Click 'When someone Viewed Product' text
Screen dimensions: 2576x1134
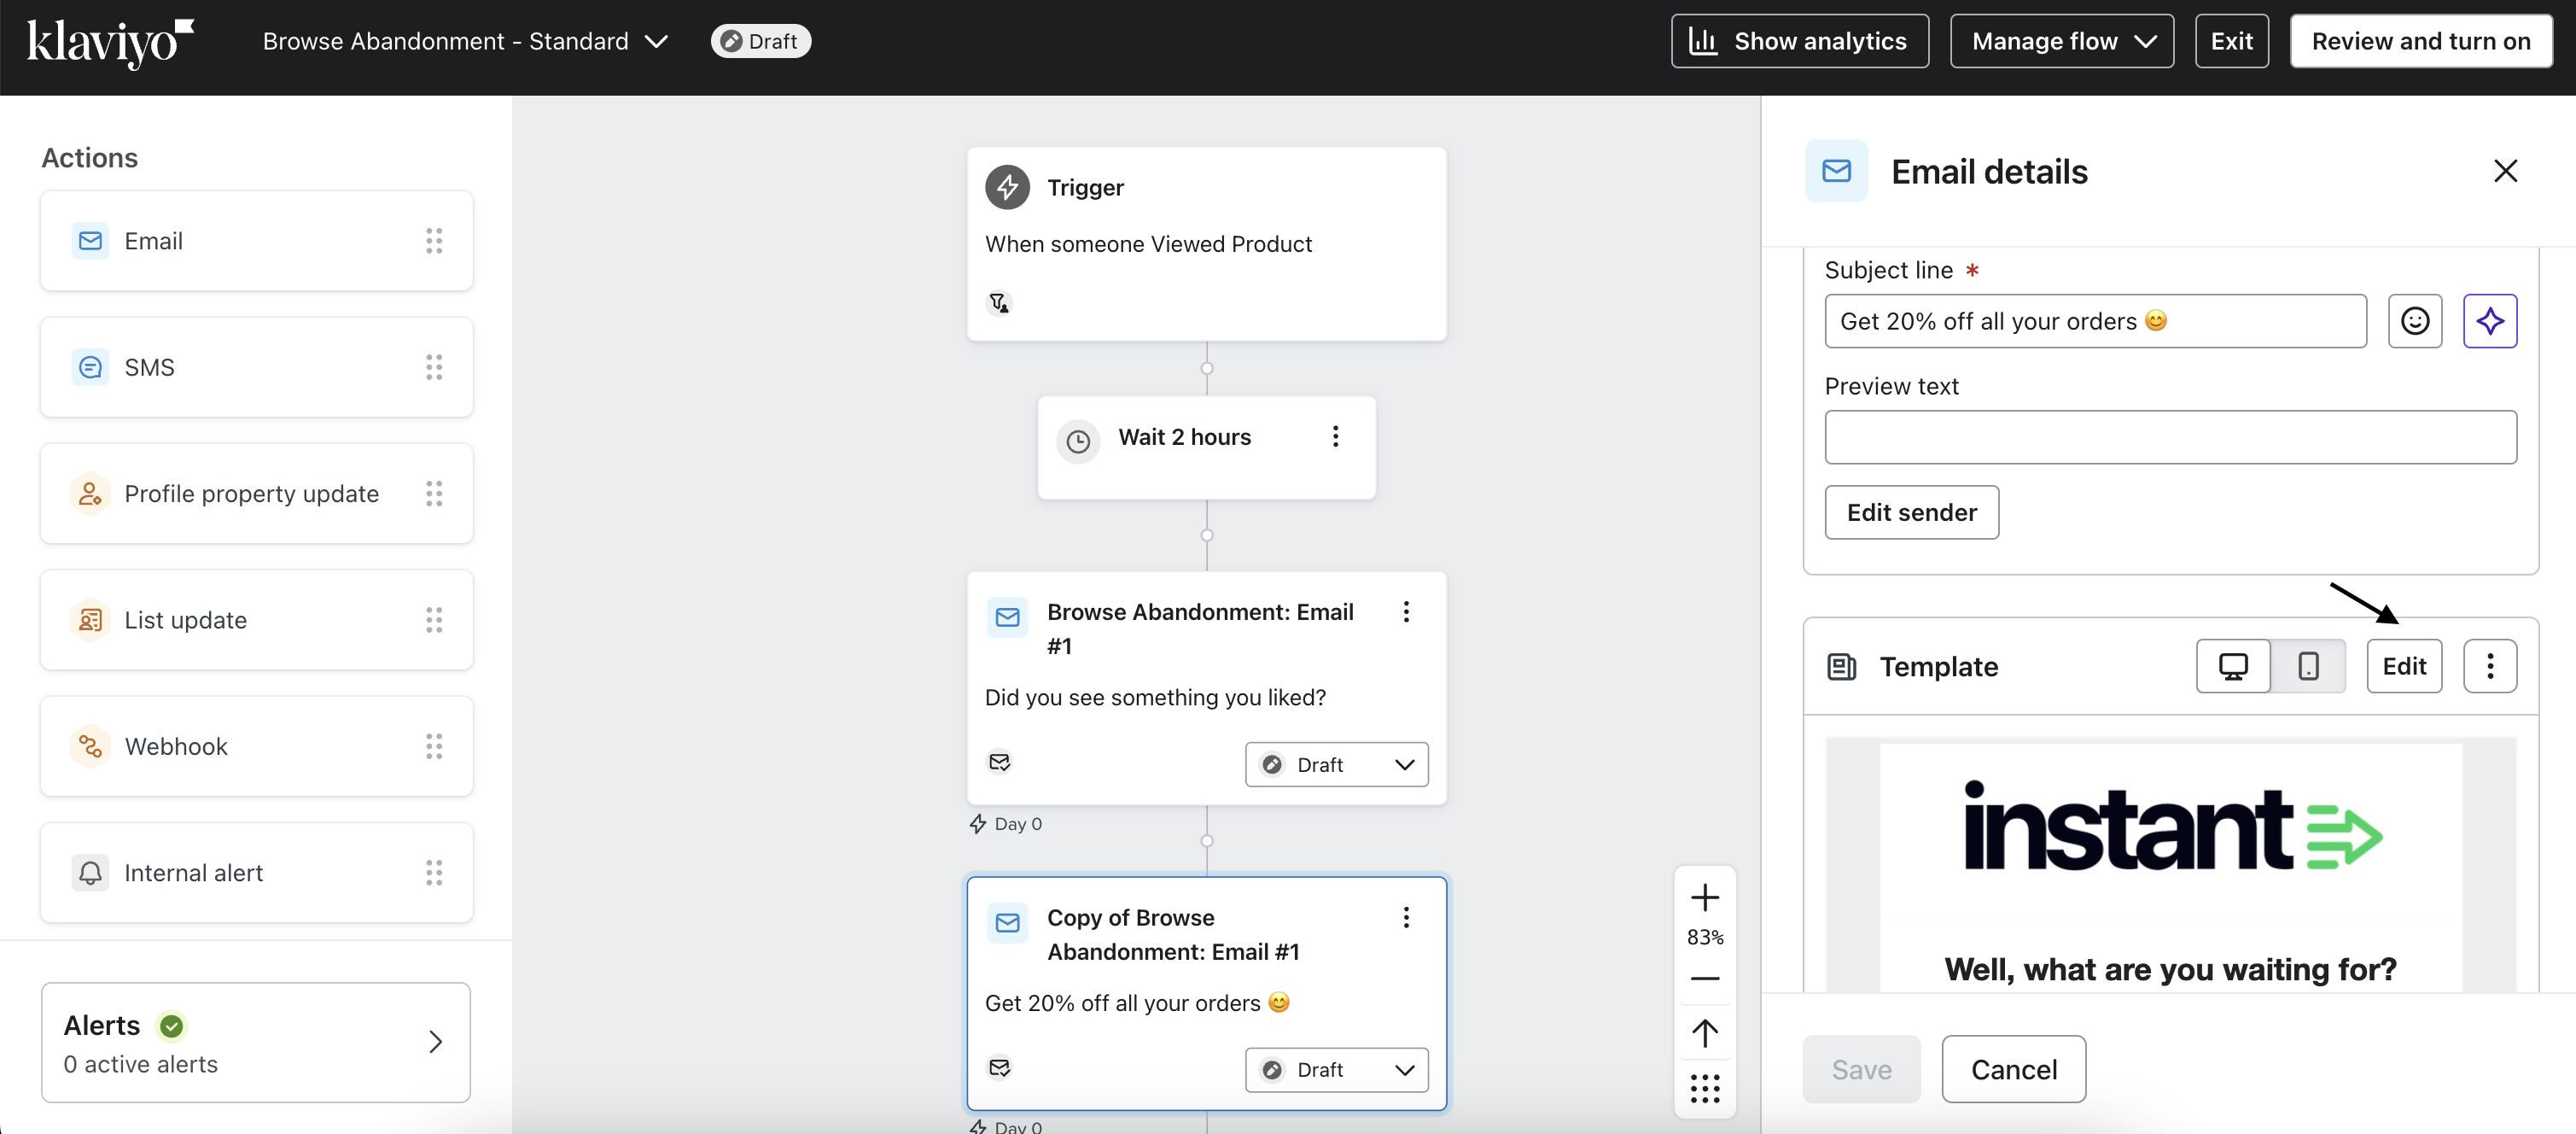click(1148, 244)
